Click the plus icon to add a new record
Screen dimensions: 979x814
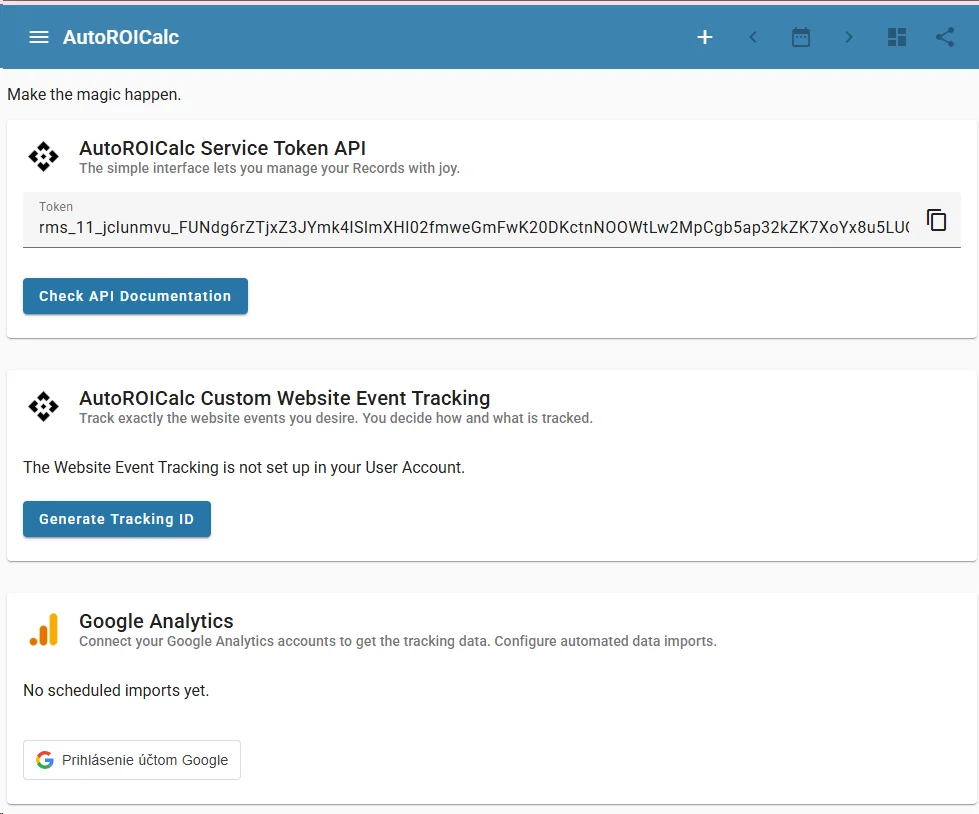click(705, 37)
